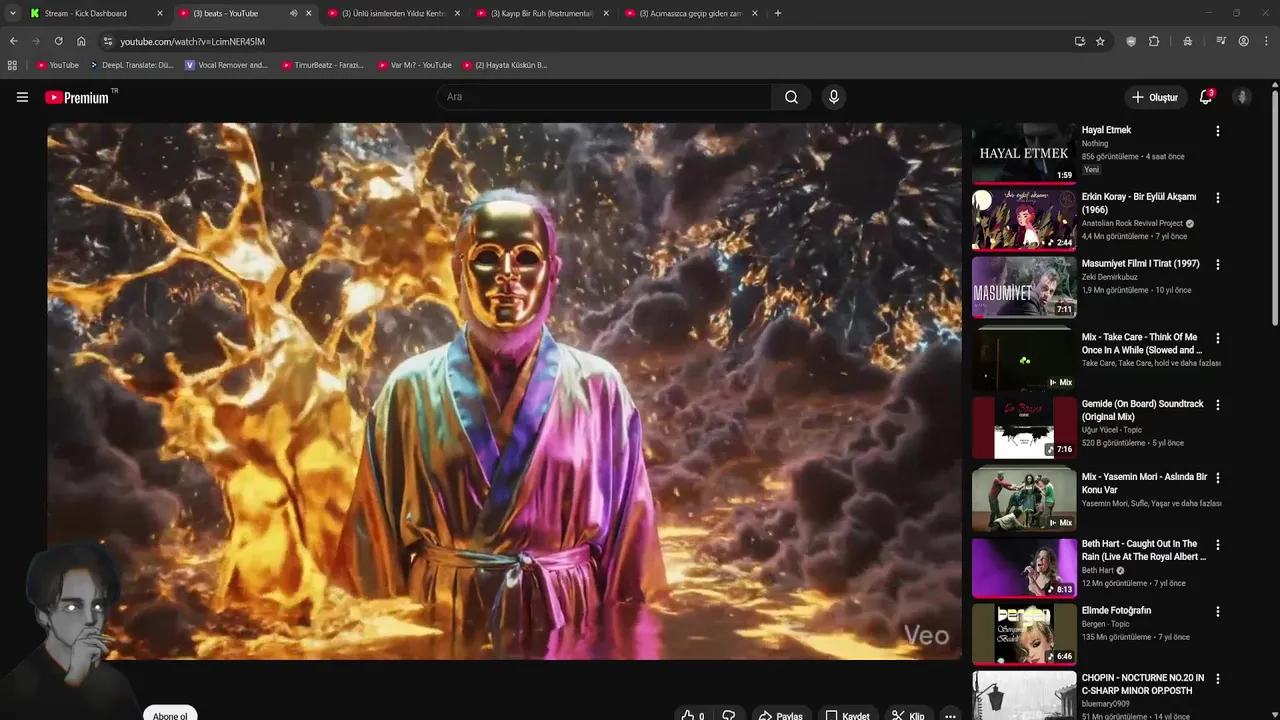Share the video using Paylaş
Image resolution: width=1280 pixels, height=720 pixels.
click(x=780, y=716)
